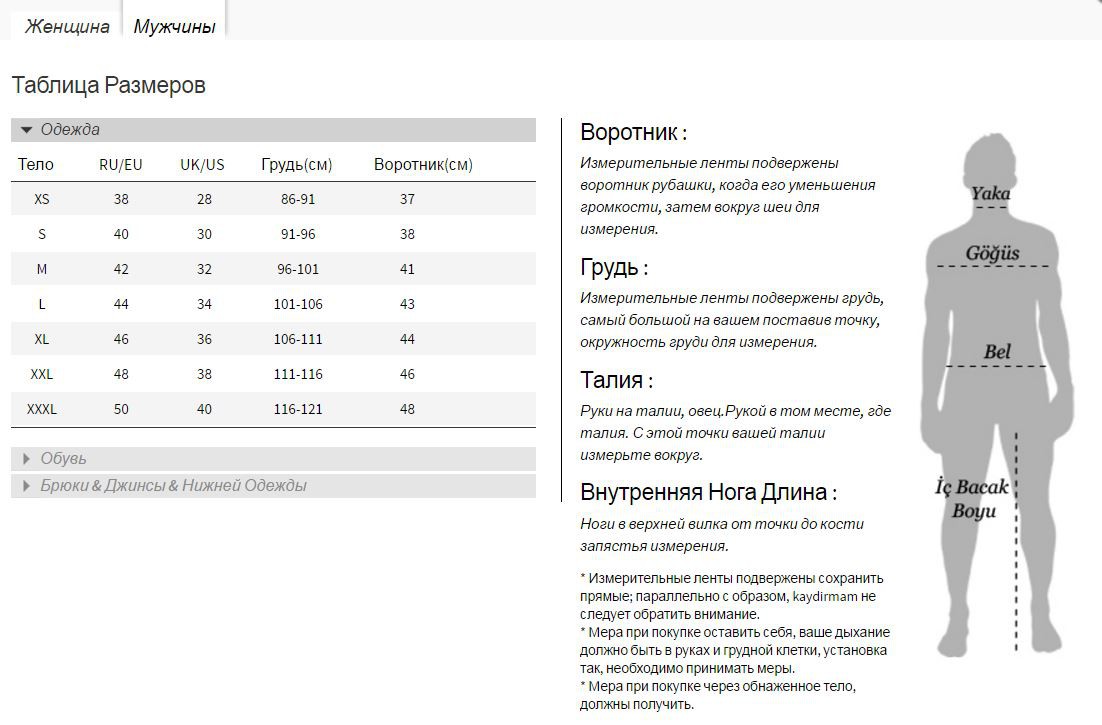Click the Воротник heading

click(633, 132)
